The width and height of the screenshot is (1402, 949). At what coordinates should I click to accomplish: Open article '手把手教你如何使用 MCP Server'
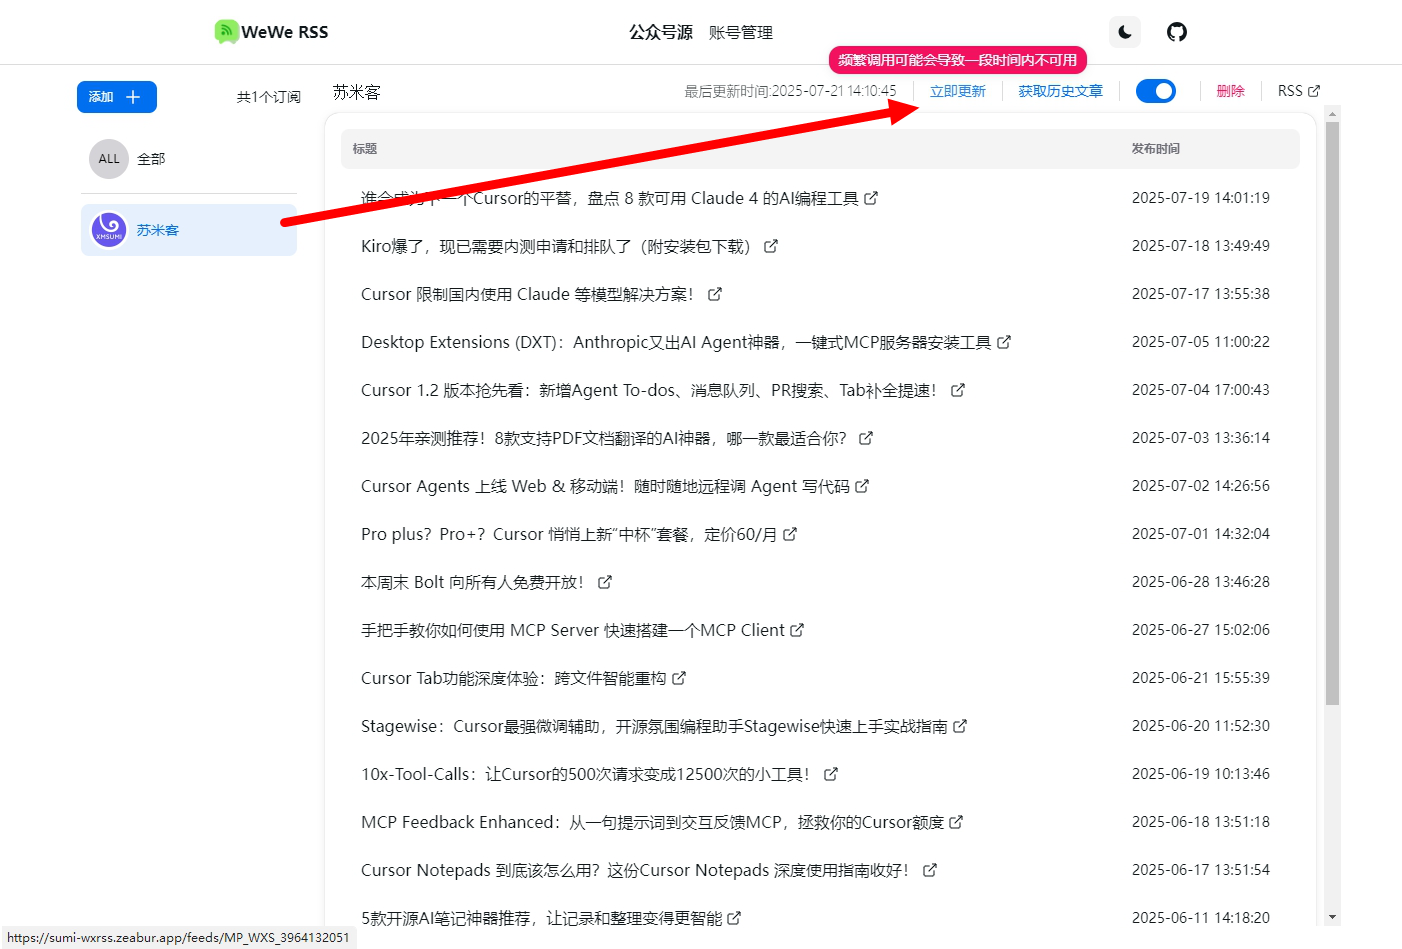573,630
